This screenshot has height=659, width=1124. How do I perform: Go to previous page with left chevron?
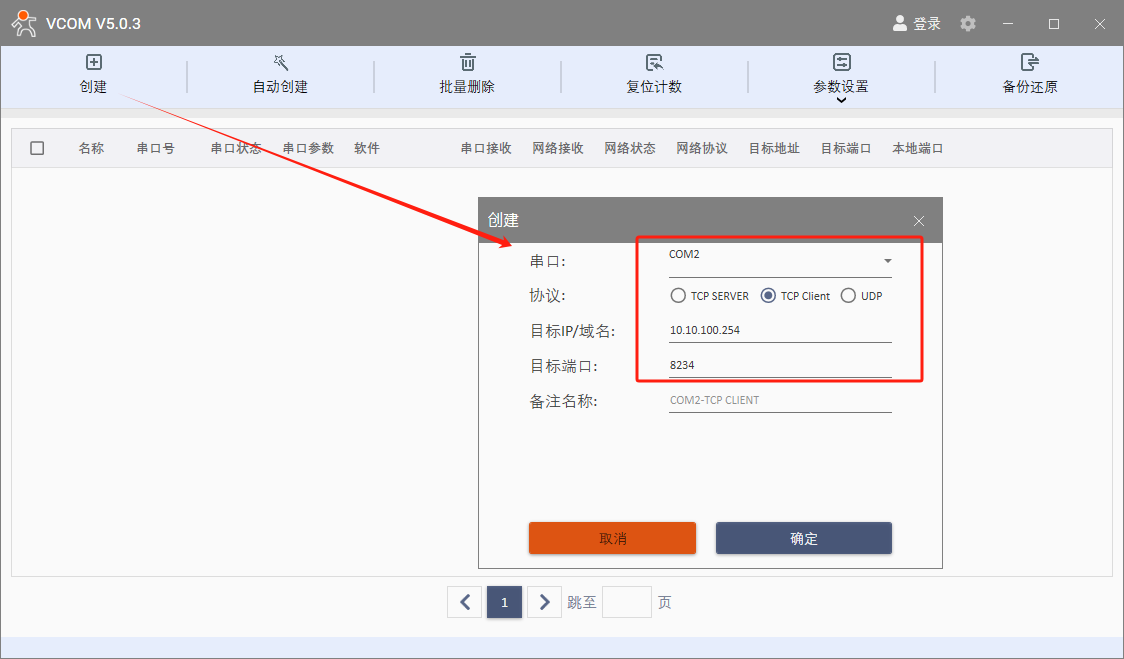coord(464,602)
